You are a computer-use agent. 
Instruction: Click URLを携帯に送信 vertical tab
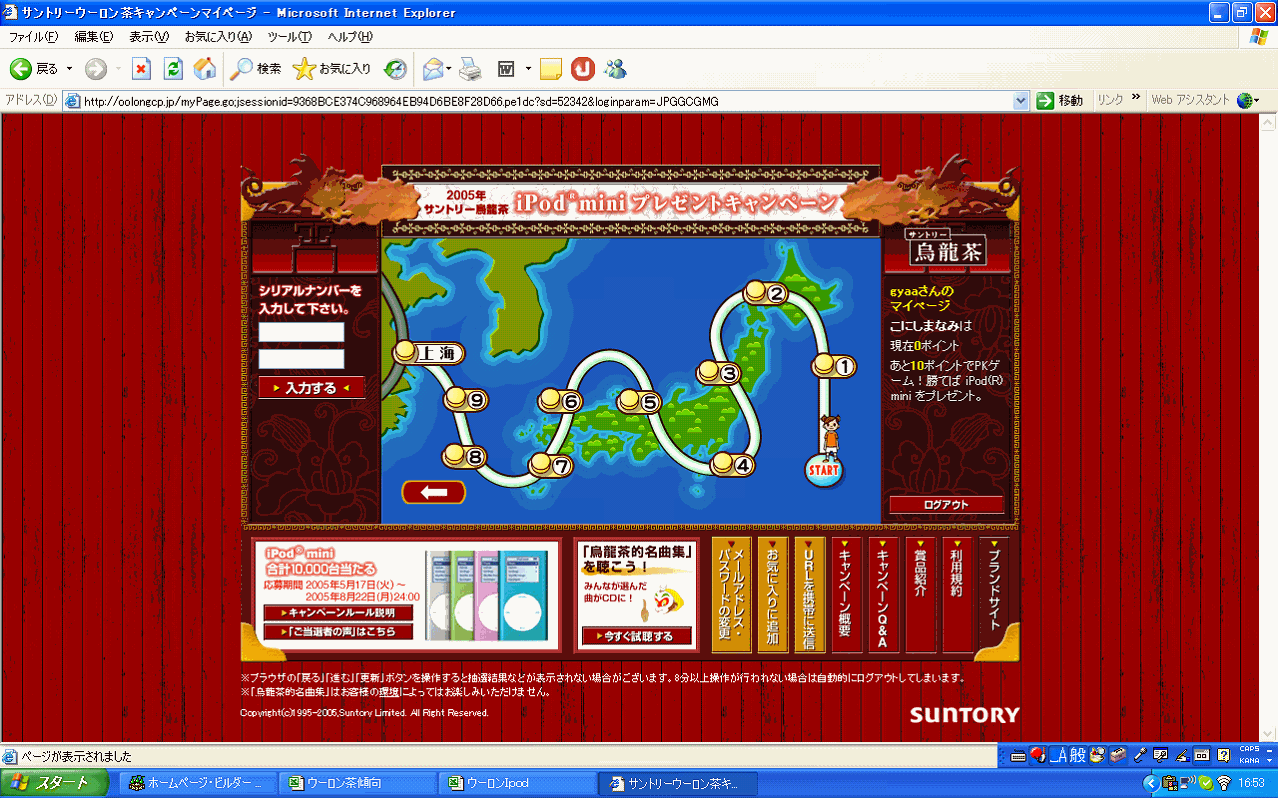(809, 595)
